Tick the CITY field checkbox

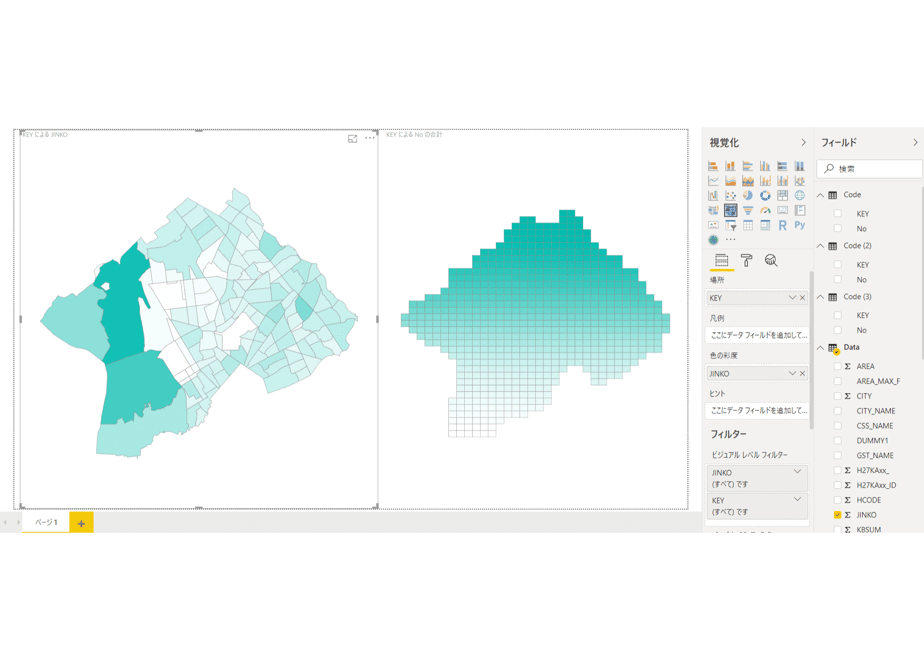point(837,396)
